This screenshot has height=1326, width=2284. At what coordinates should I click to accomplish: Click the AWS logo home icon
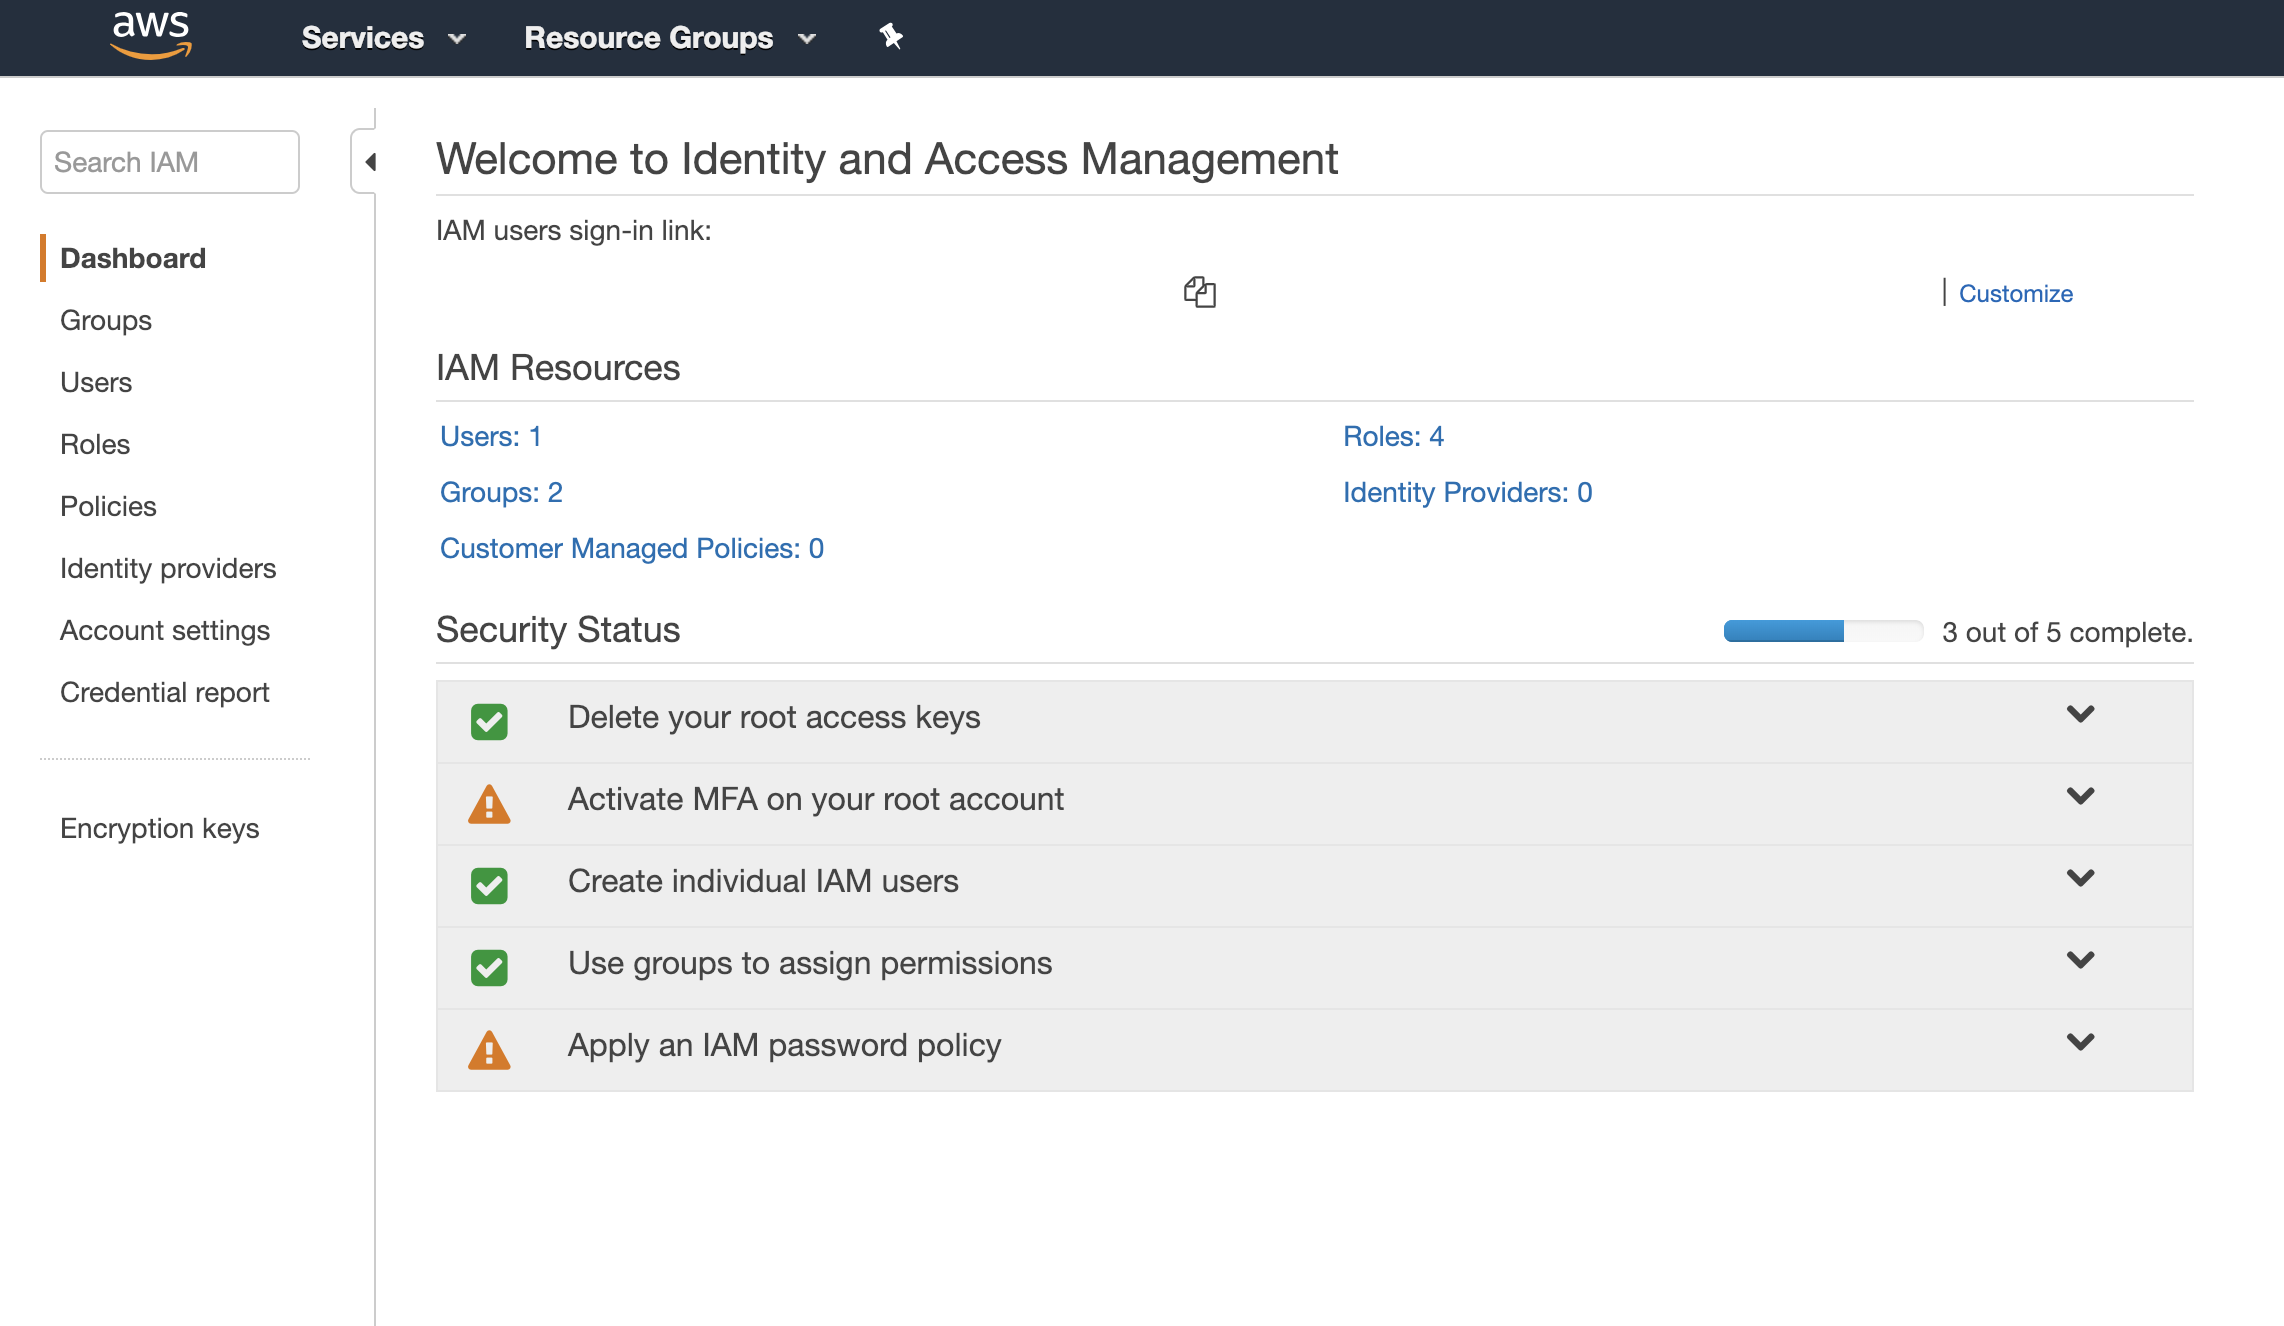click(151, 36)
